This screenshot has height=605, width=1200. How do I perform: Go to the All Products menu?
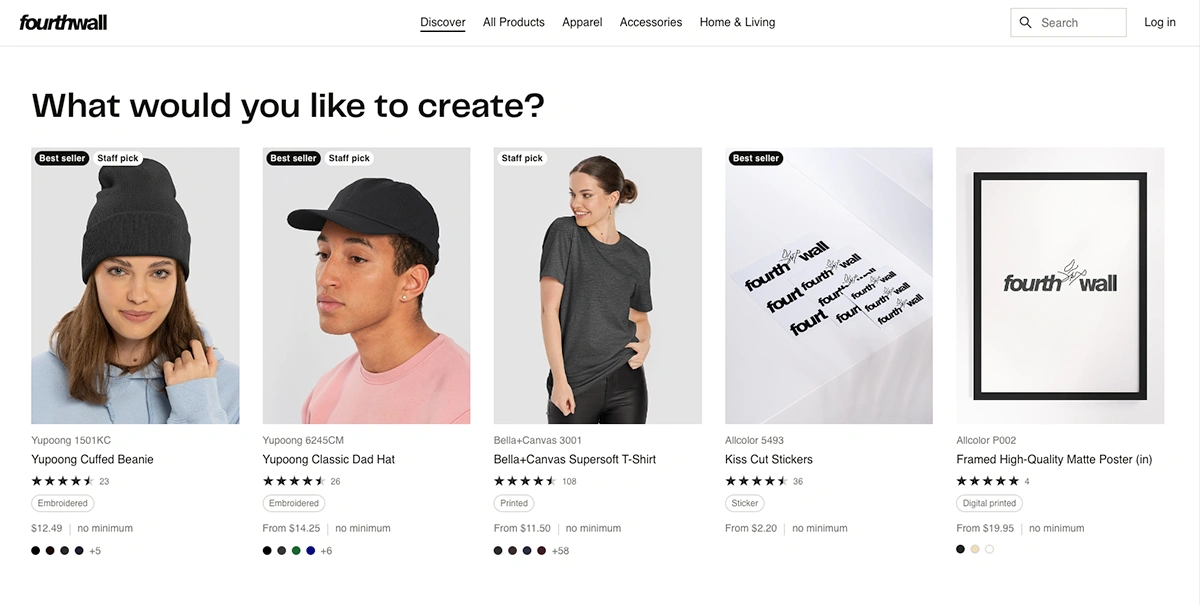514,22
